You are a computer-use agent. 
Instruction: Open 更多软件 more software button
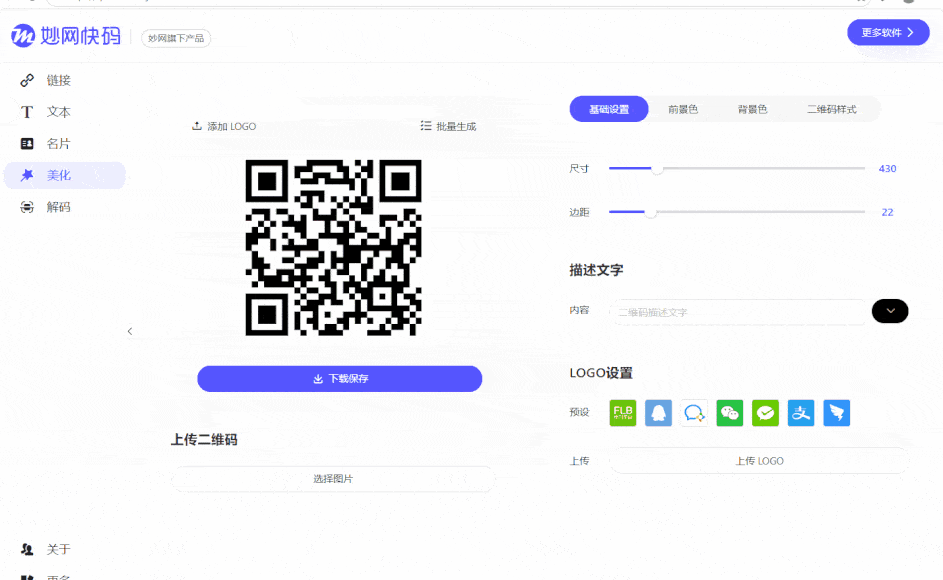888,32
